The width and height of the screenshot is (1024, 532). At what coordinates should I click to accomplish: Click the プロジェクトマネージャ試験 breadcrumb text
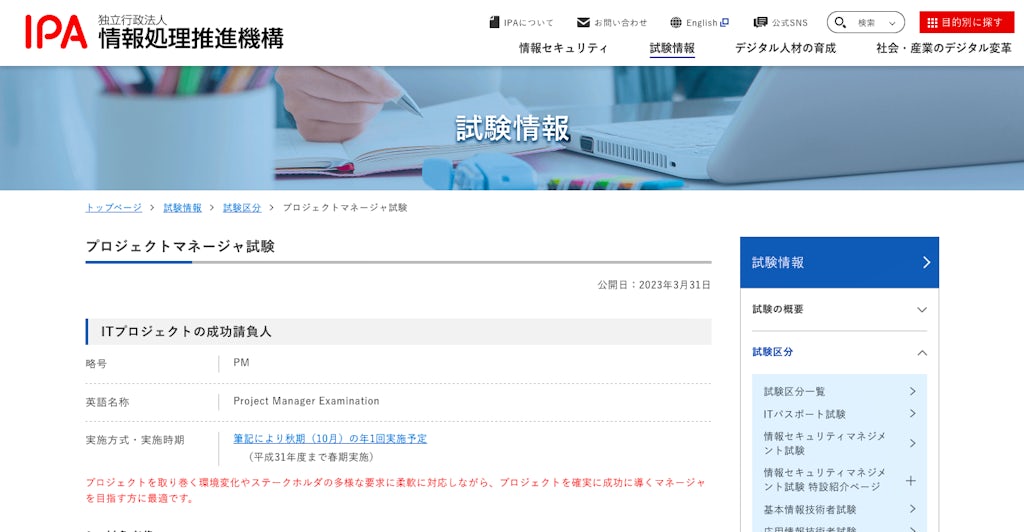345,208
